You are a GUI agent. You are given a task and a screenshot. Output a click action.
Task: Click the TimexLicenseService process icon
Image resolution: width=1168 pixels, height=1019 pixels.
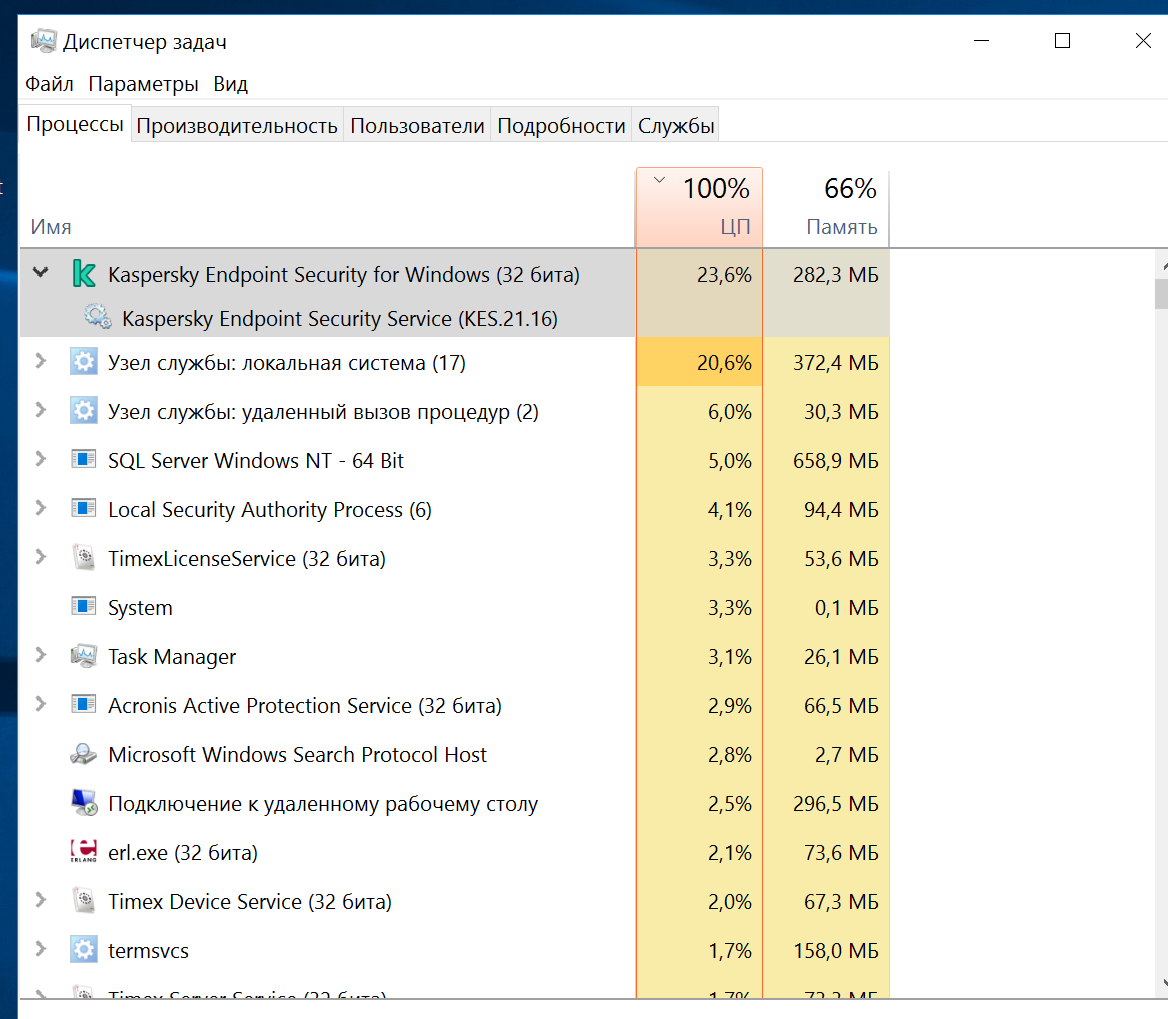pyautogui.click(x=83, y=558)
